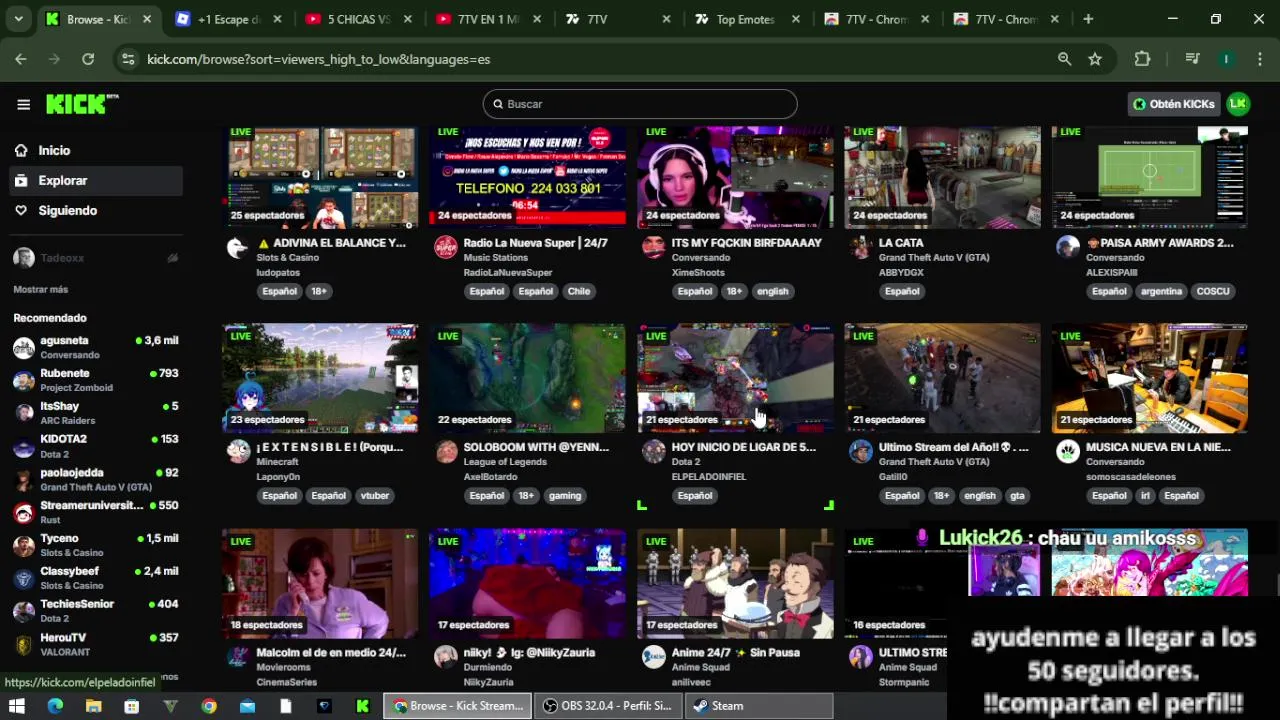Click the Streameruniversit... avatar in the sidebar

[x=24, y=513]
